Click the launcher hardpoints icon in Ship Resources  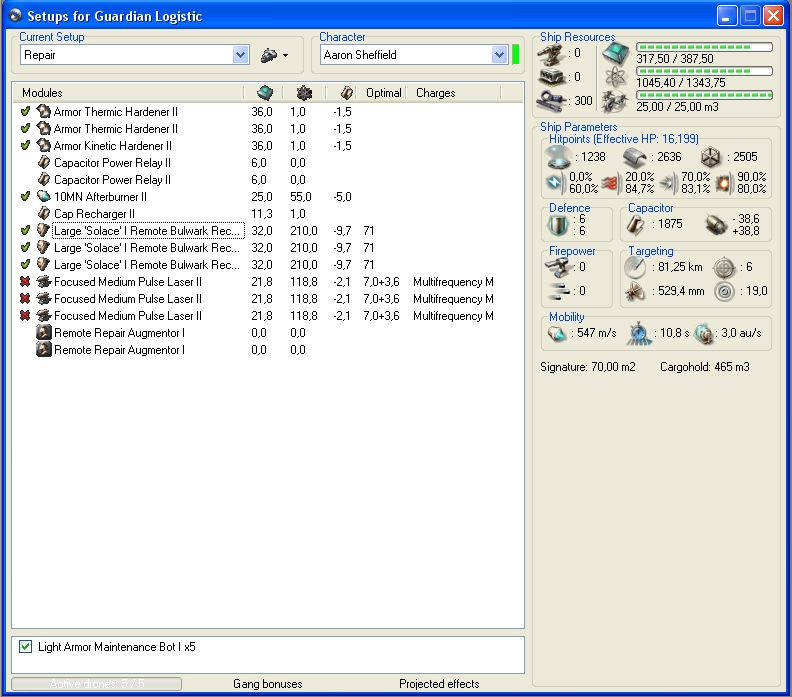click(551, 77)
